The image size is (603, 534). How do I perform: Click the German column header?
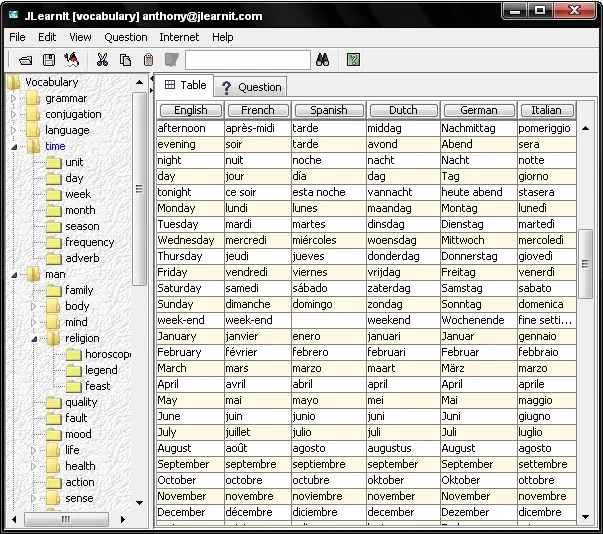(478, 110)
